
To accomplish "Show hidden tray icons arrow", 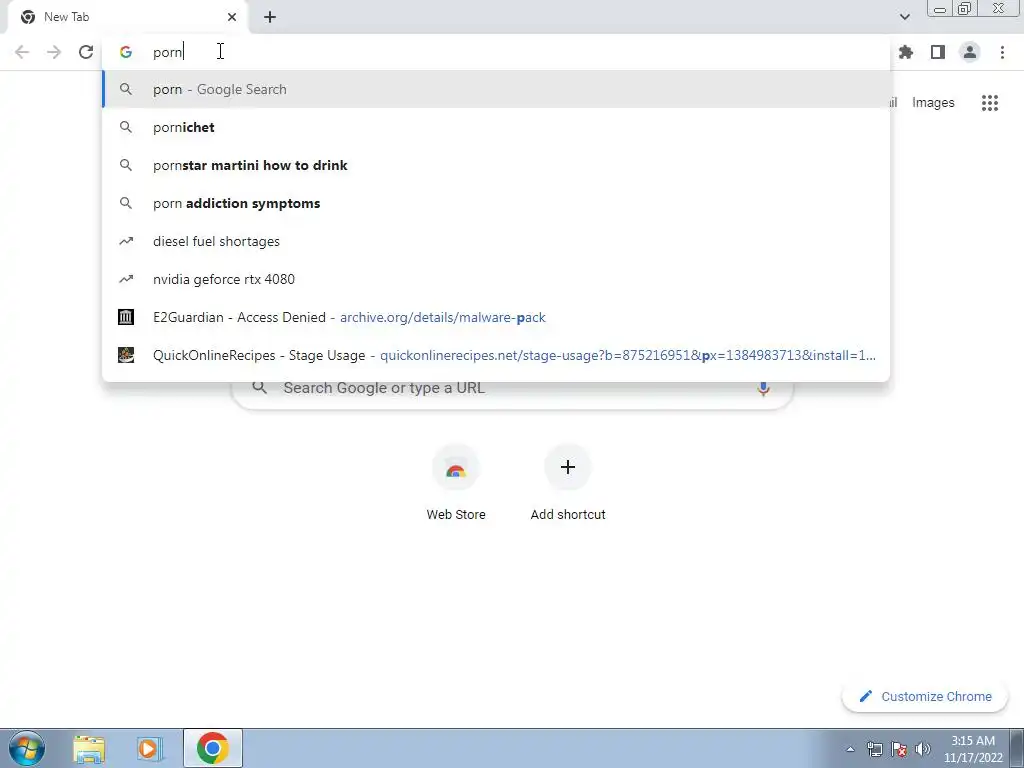I will pos(850,749).
